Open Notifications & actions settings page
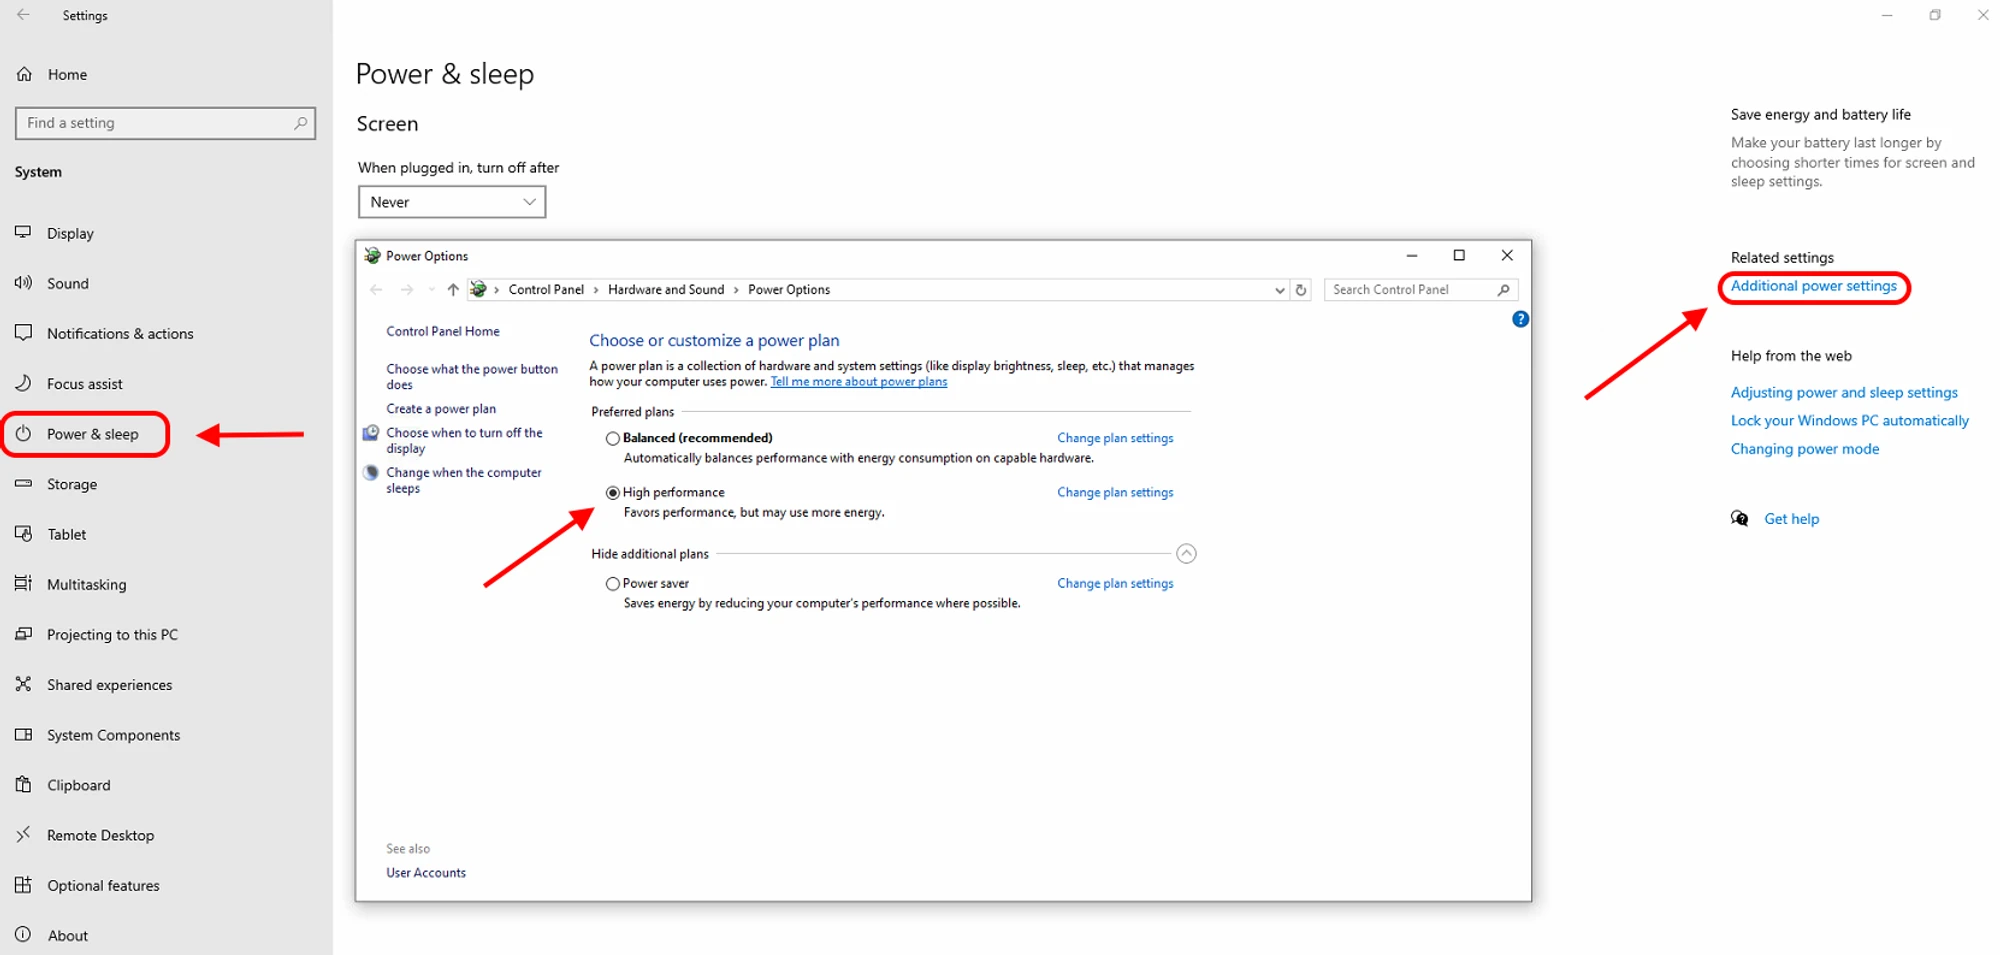This screenshot has width=2000, height=955. (x=120, y=334)
